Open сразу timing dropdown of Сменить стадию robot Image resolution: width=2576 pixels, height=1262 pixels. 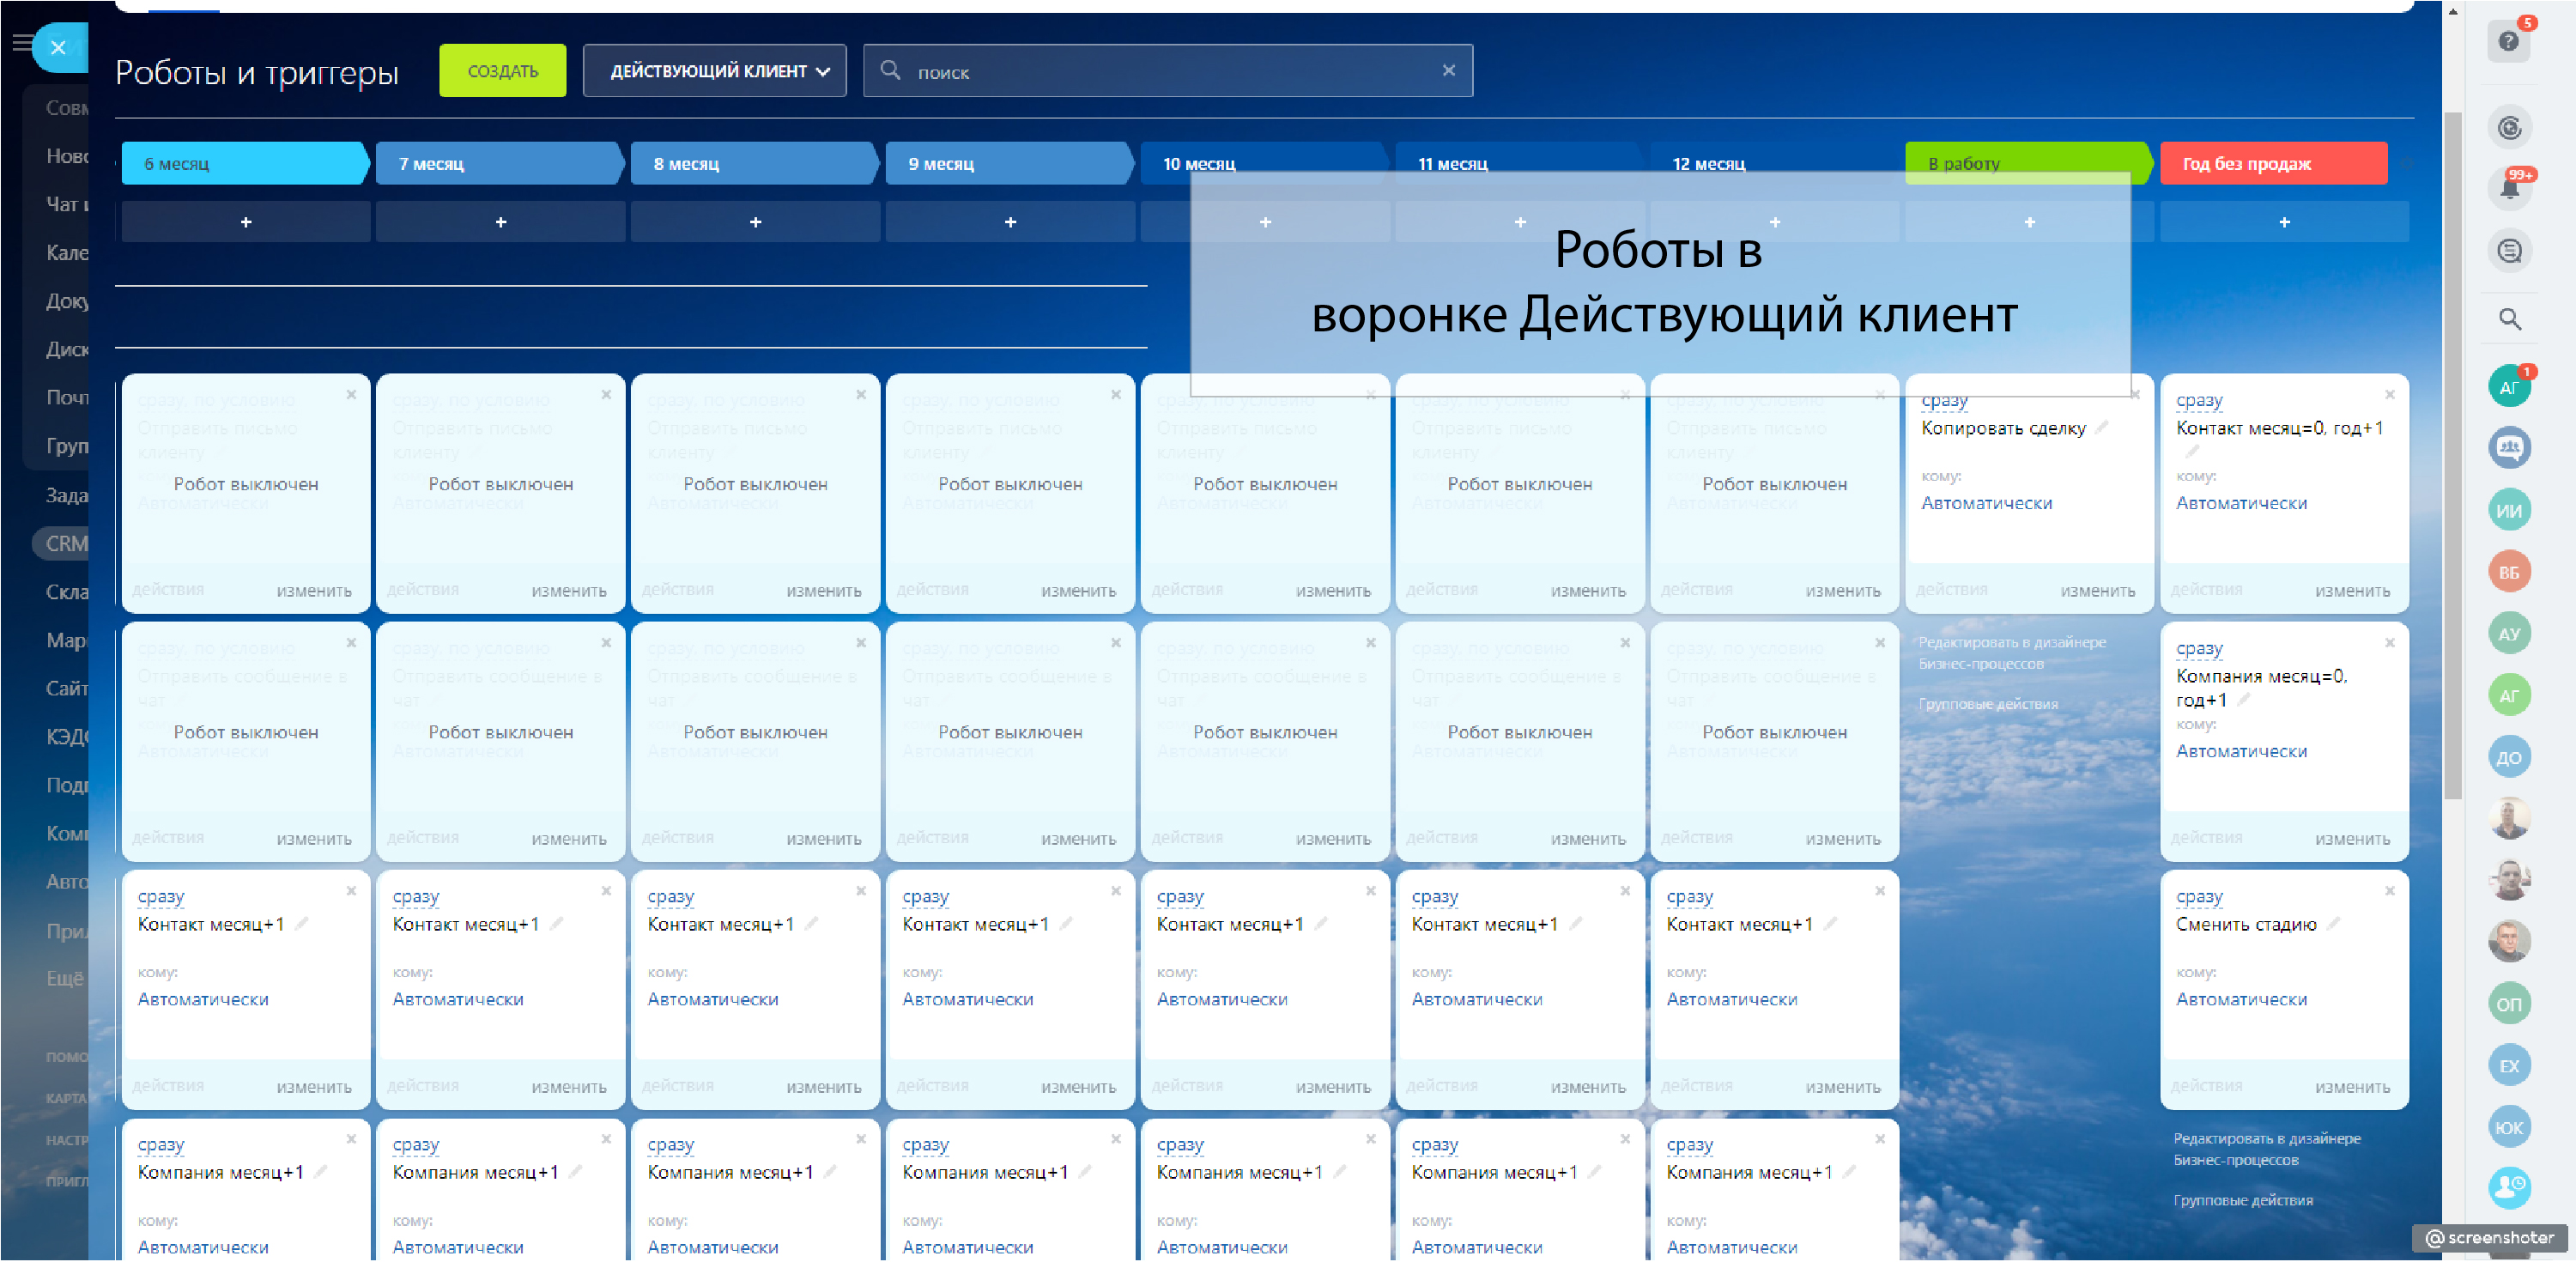tap(2198, 897)
